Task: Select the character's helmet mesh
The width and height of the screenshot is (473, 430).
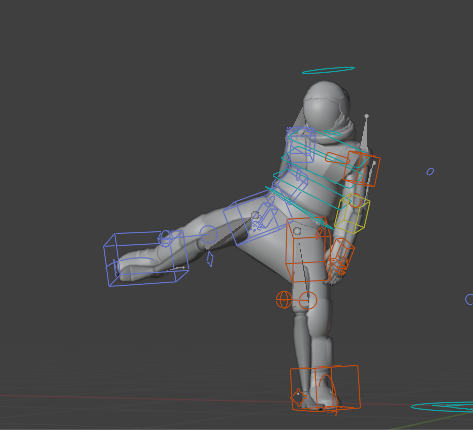Action: [326, 105]
